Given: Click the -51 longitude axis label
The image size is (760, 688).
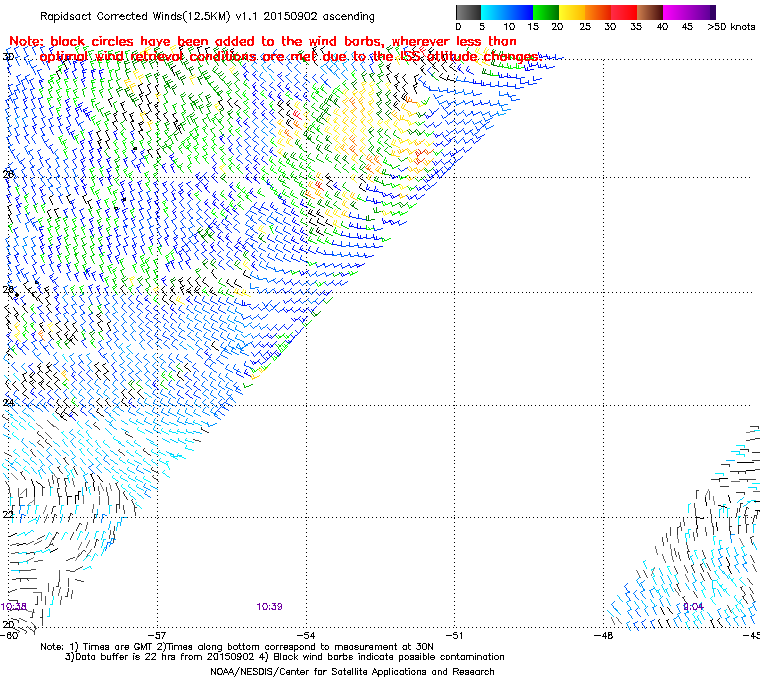Looking at the screenshot, I should tap(455, 635).
